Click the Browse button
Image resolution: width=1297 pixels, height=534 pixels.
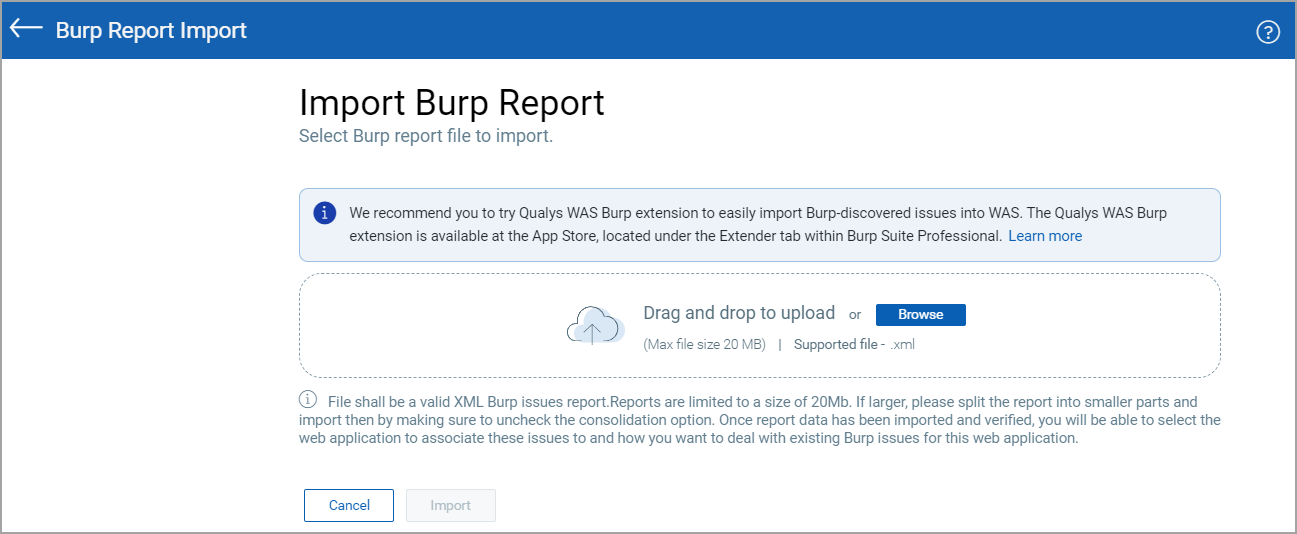pyautogui.click(x=920, y=314)
